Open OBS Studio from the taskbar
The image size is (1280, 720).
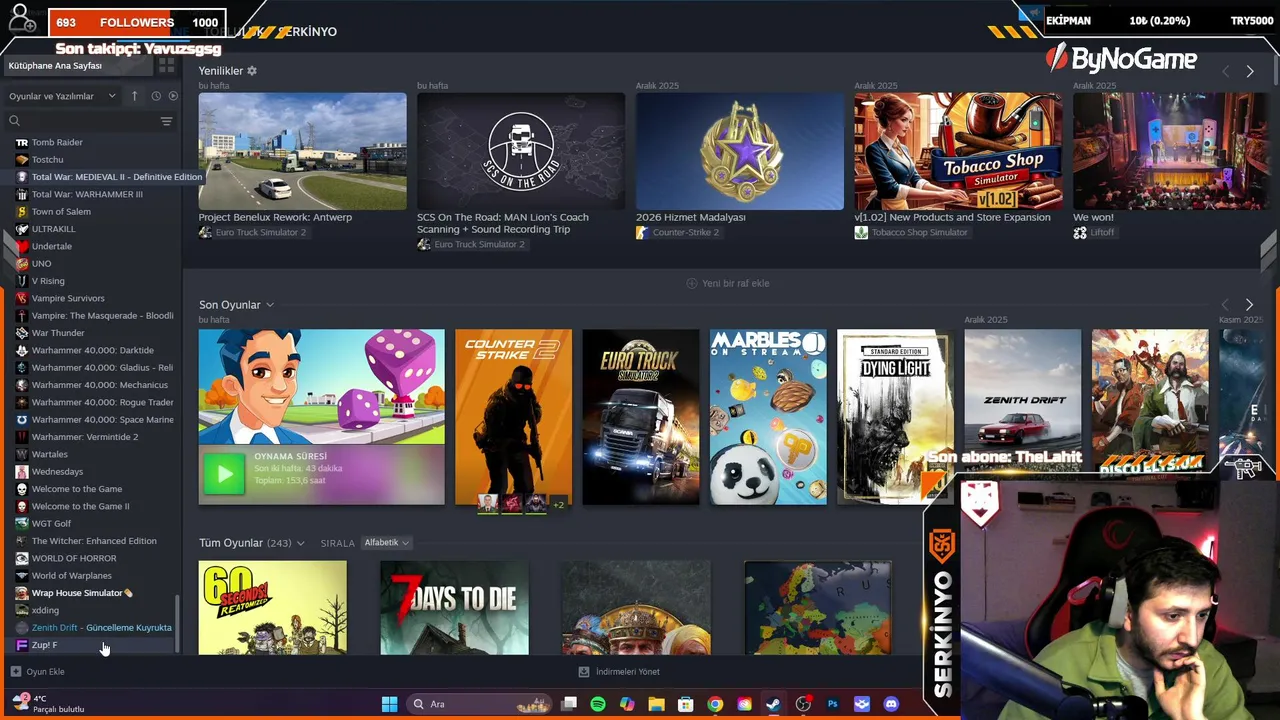tap(803, 704)
